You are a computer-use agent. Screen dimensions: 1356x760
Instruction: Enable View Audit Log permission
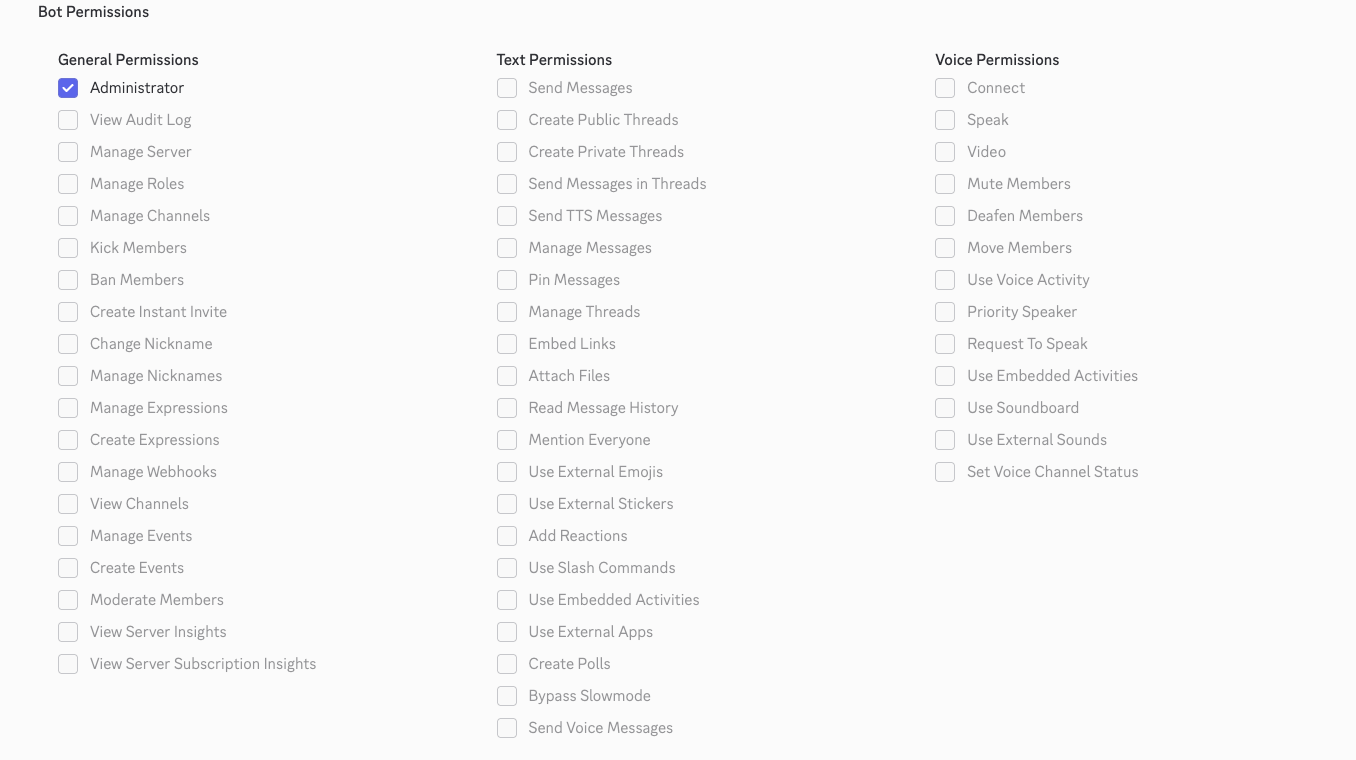click(68, 120)
